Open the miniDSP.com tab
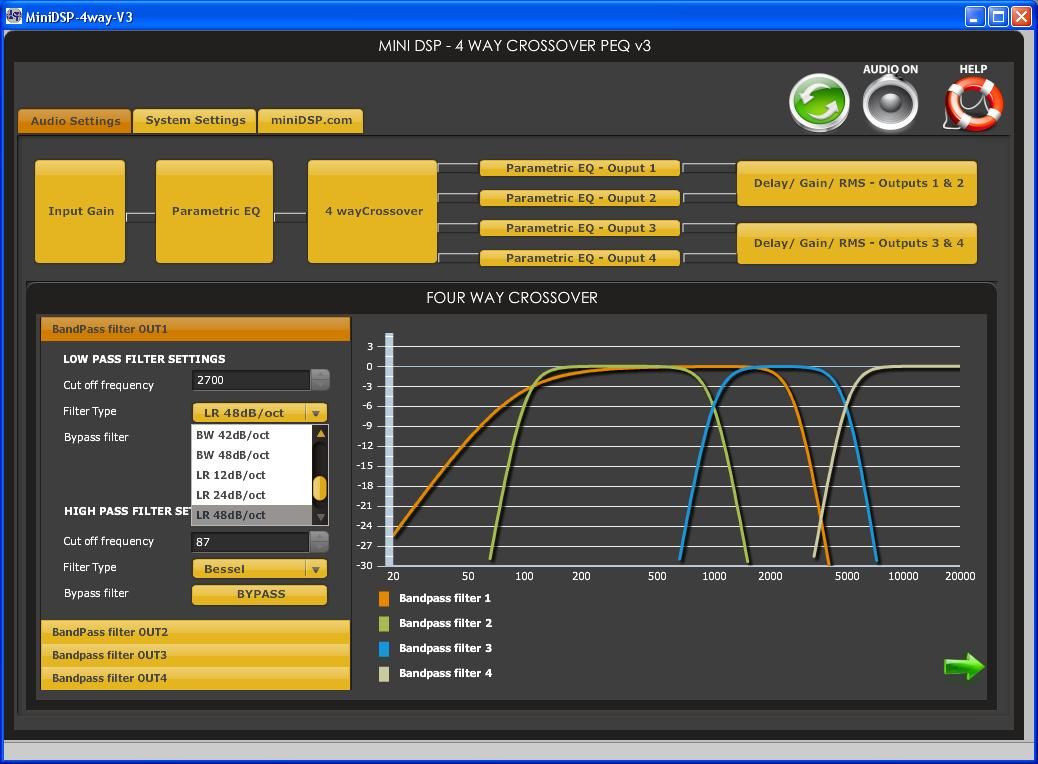 point(310,120)
